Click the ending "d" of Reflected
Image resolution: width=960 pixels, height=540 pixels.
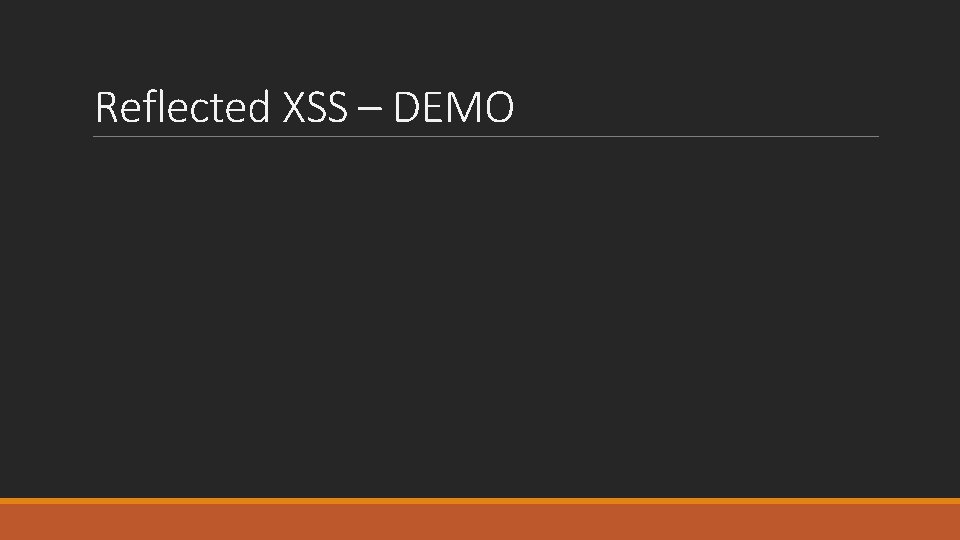pyautogui.click(x=258, y=107)
